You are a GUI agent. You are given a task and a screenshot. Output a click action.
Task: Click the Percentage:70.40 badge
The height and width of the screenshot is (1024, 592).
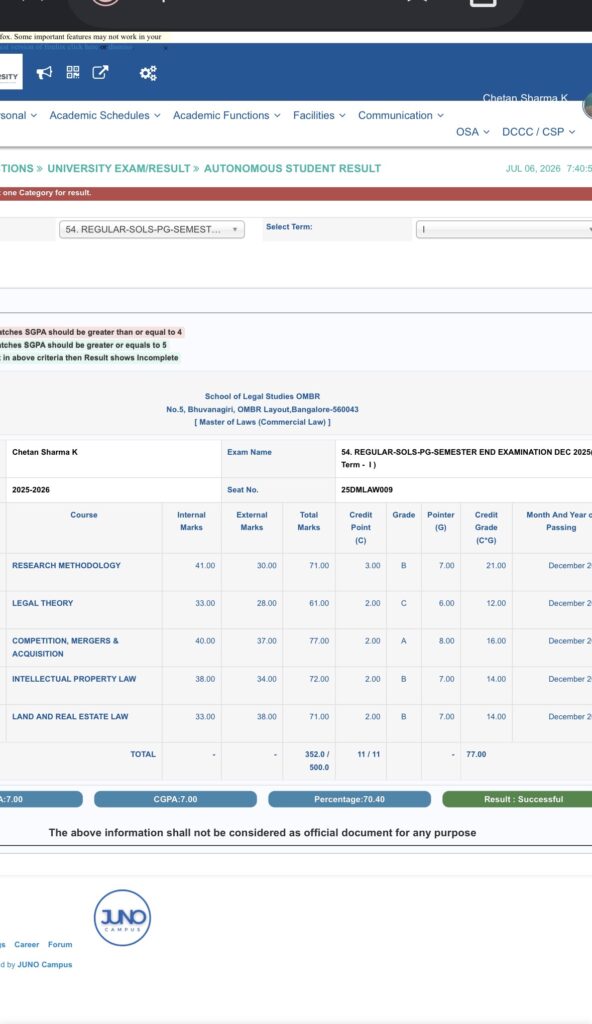[x=350, y=799]
